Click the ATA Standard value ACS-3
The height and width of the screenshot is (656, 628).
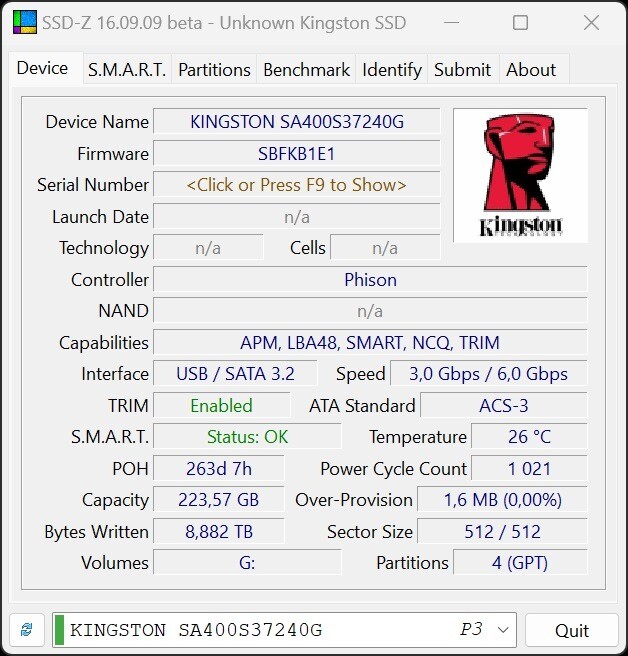(x=504, y=405)
